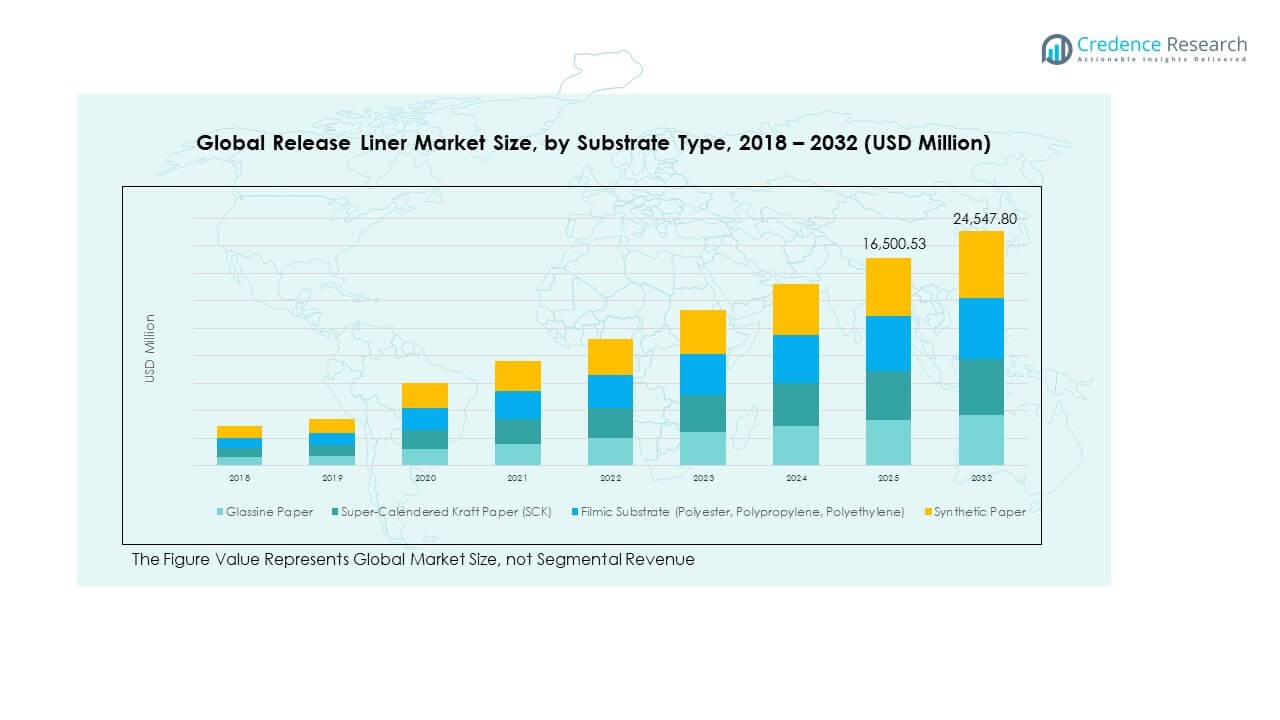This screenshot has height=720, width=1280.
Task: Select the Synthetic Paper legend label
Action: (x=980, y=512)
